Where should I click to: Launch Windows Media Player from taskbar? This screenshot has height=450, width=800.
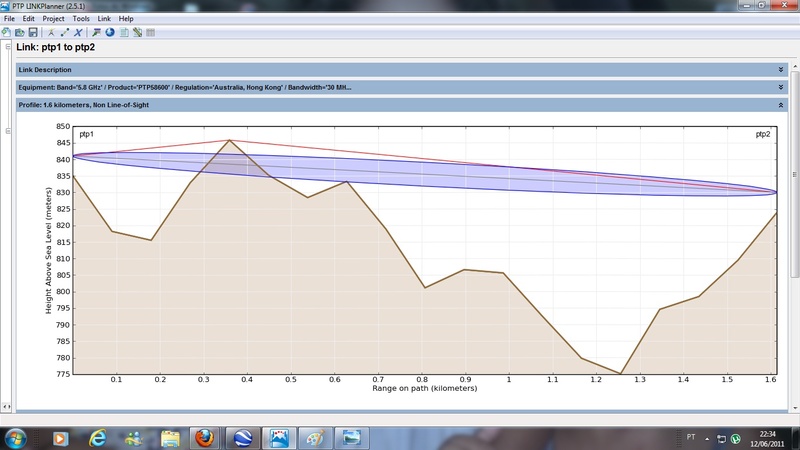click(x=60, y=438)
